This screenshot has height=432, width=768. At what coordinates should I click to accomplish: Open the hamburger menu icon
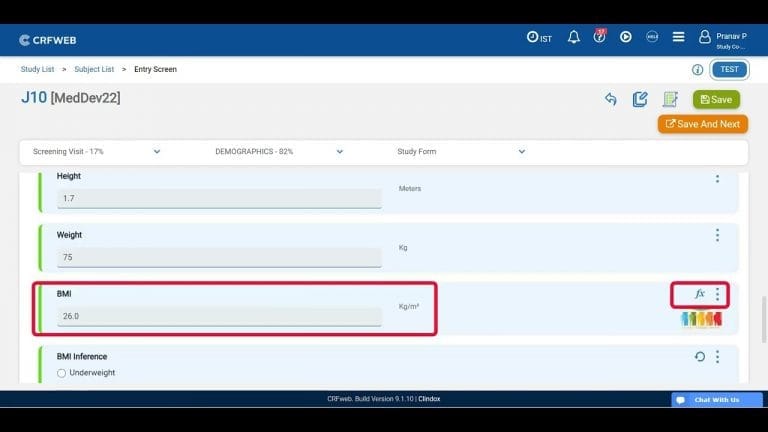click(678, 37)
